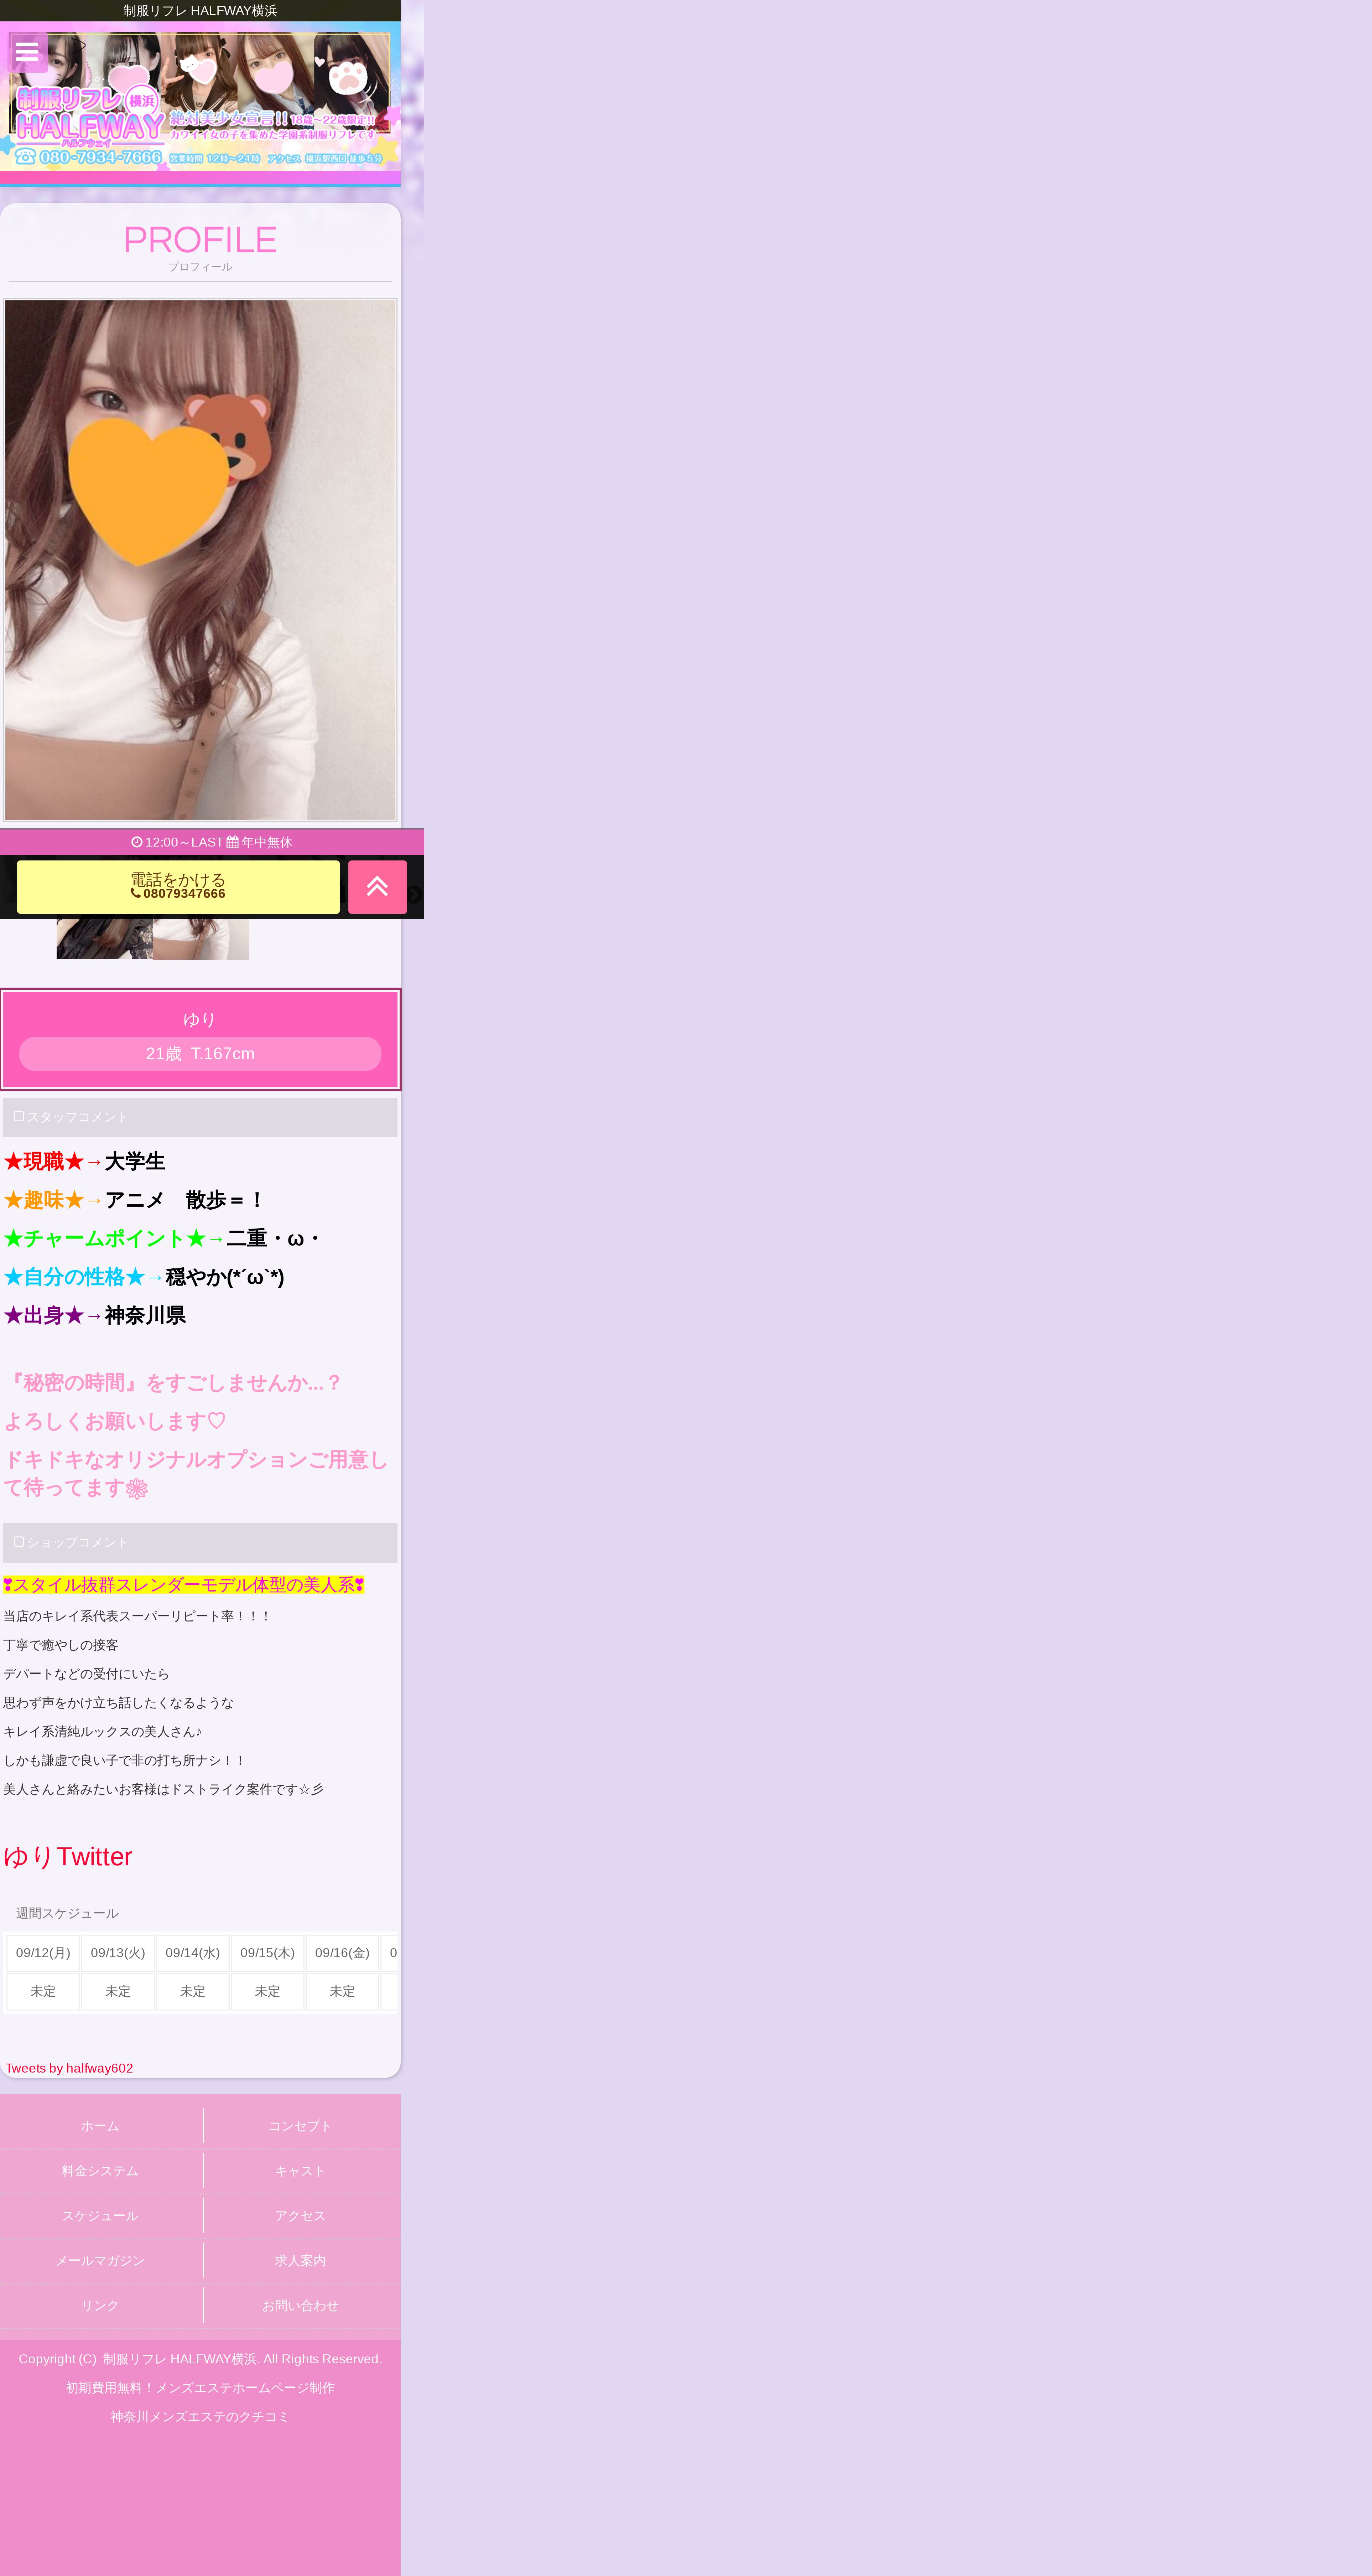
Task: Click the スタッフコメント section header
Action: pos(200,1117)
